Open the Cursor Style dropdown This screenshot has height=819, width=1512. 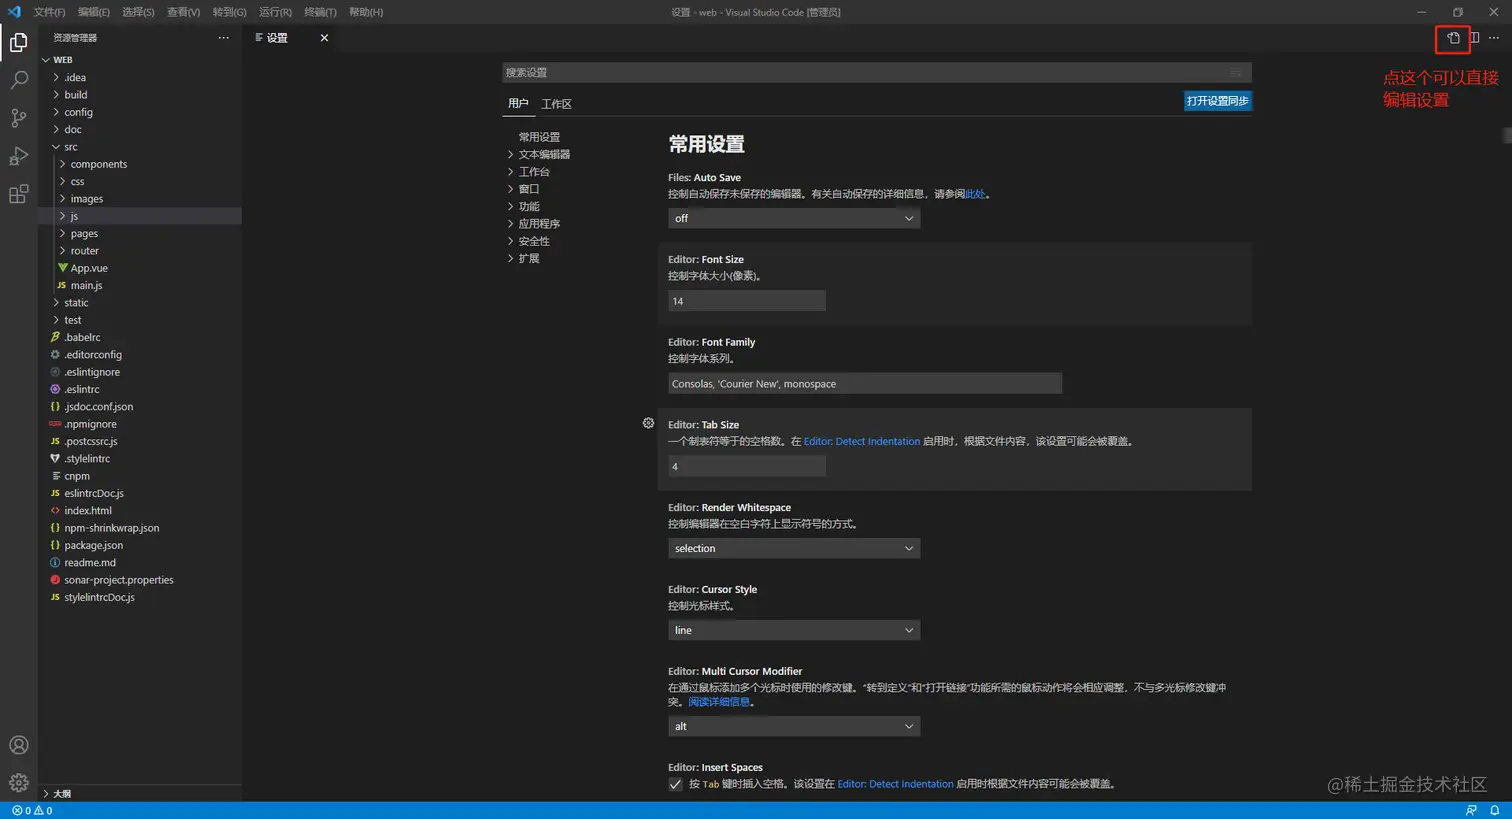794,630
